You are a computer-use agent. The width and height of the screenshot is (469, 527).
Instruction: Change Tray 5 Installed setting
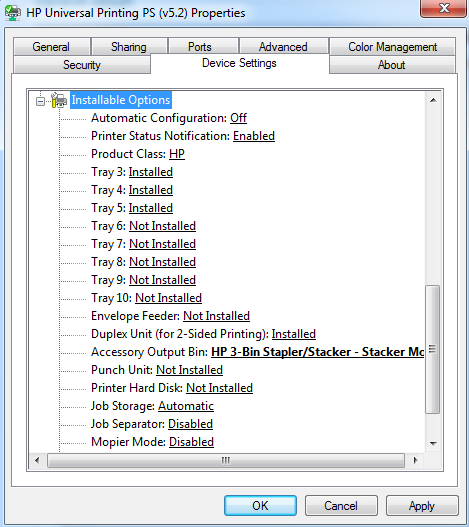point(151,208)
